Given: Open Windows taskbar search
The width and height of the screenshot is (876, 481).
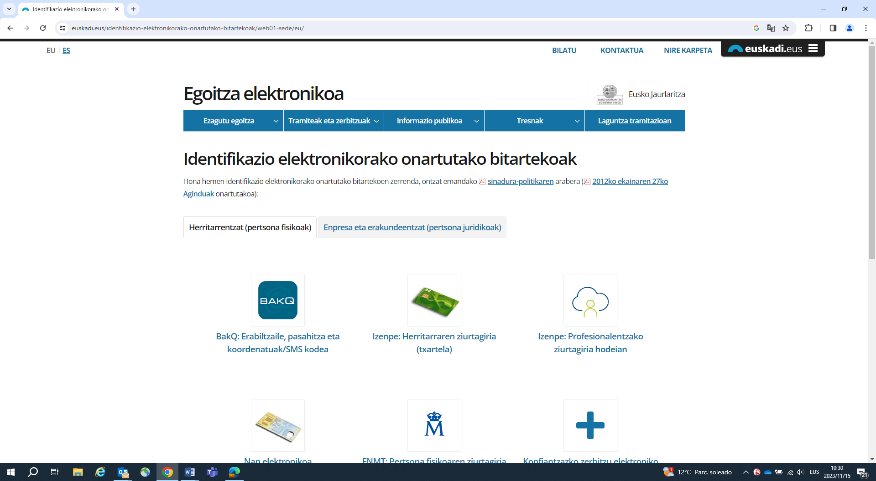Looking at the screenshot, I should pos(33,472).
